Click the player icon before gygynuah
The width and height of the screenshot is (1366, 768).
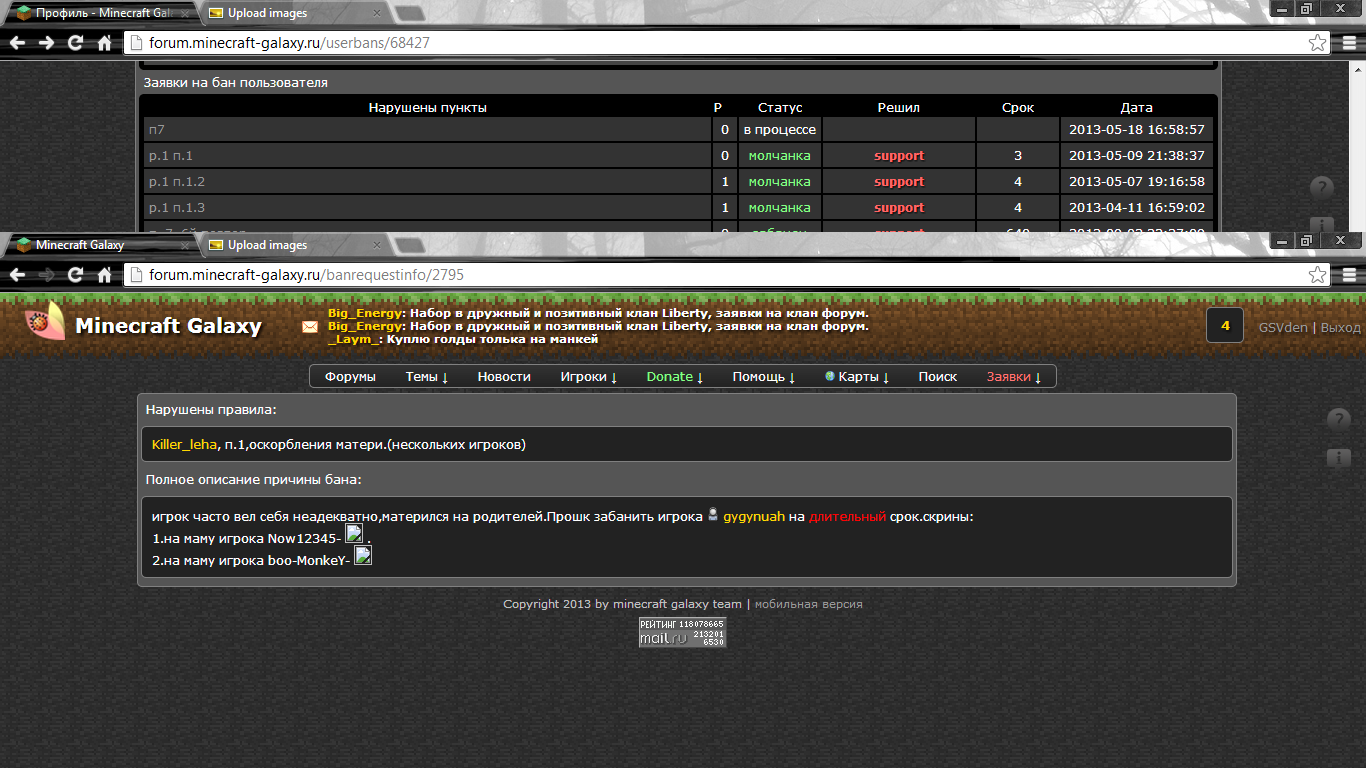(x=713, y=515)
